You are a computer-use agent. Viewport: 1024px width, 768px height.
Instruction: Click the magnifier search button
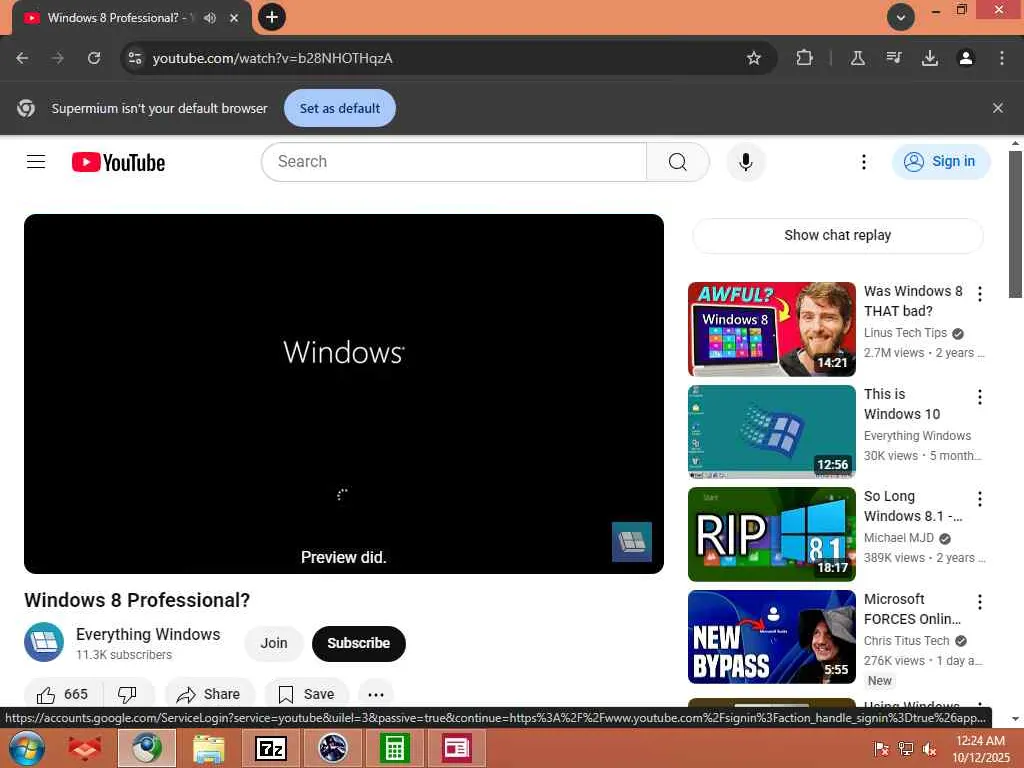678,161
